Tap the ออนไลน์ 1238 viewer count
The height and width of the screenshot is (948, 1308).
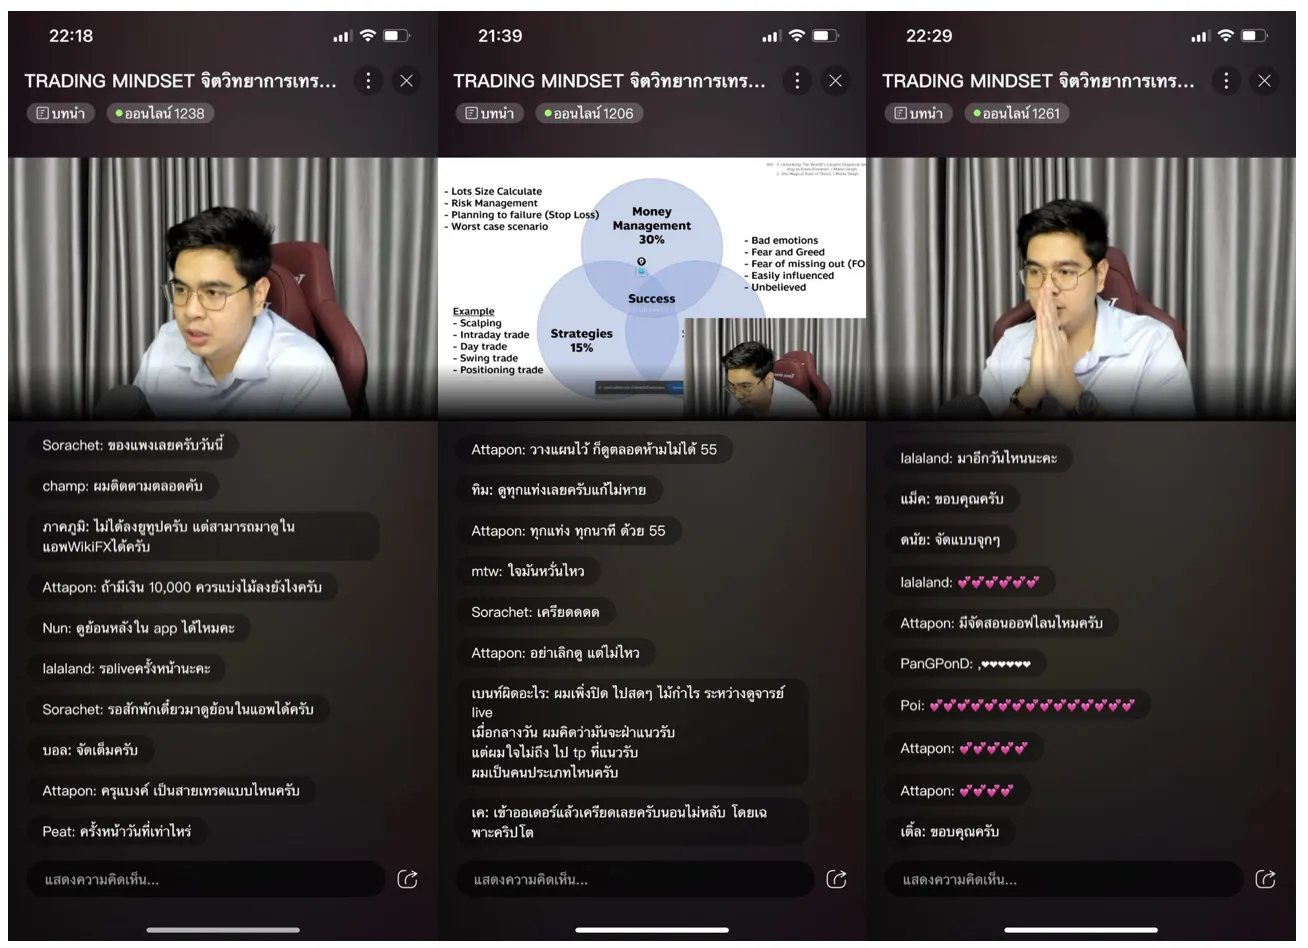160,114
